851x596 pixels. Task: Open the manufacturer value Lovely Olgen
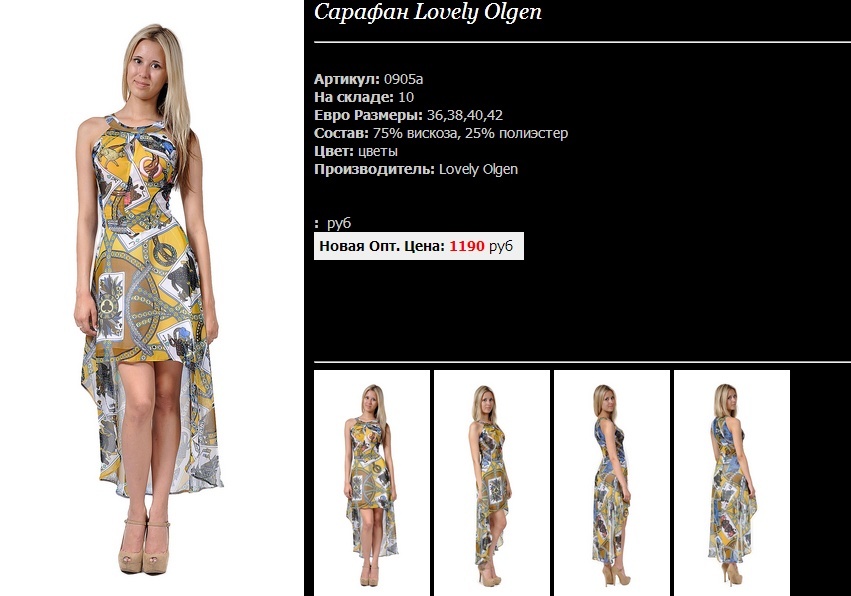click(x=478, y=169)
